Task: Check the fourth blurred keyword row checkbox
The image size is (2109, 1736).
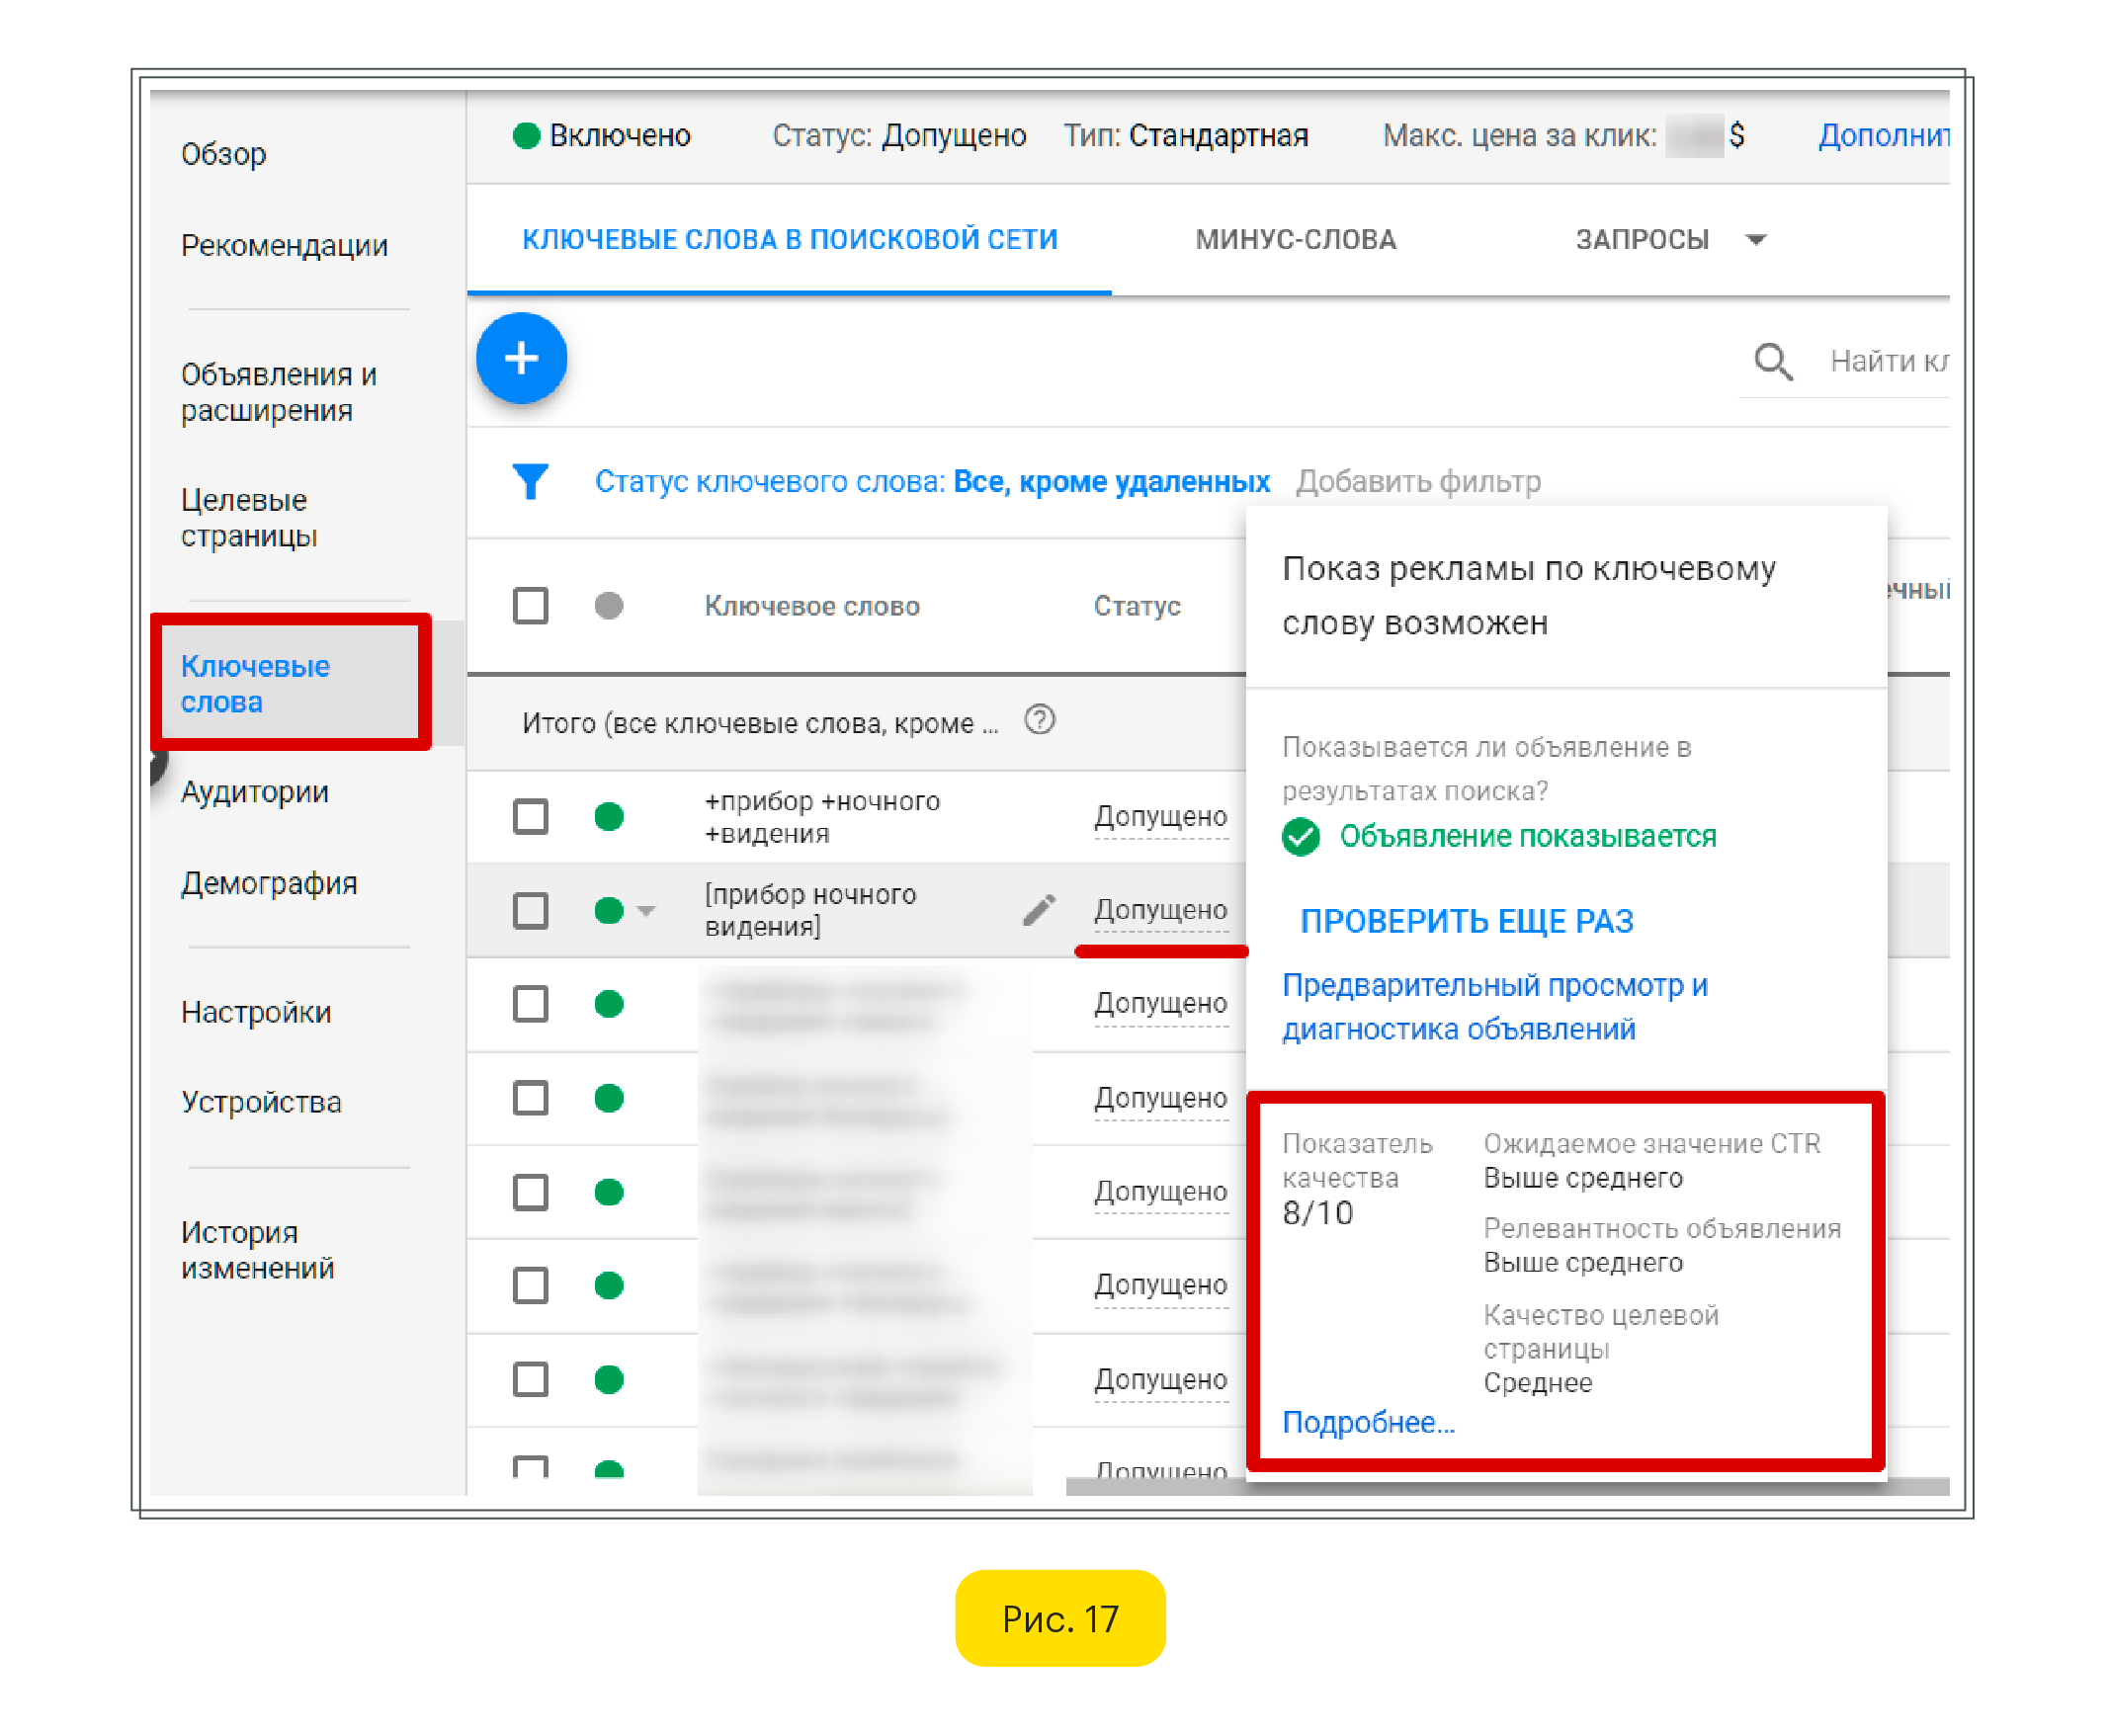Action: click(530, 1285)
